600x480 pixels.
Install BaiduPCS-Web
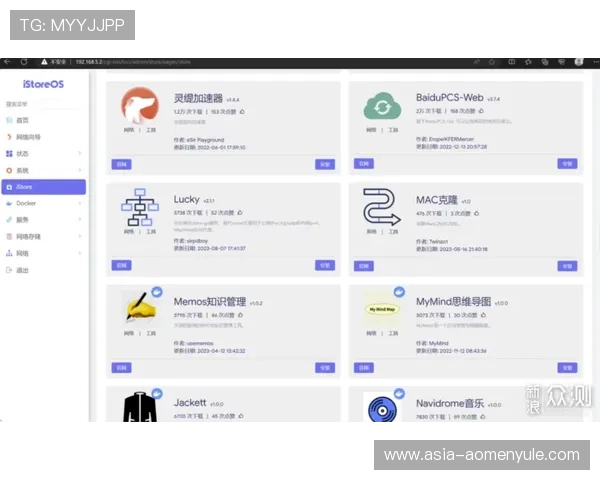click(567, 164)
